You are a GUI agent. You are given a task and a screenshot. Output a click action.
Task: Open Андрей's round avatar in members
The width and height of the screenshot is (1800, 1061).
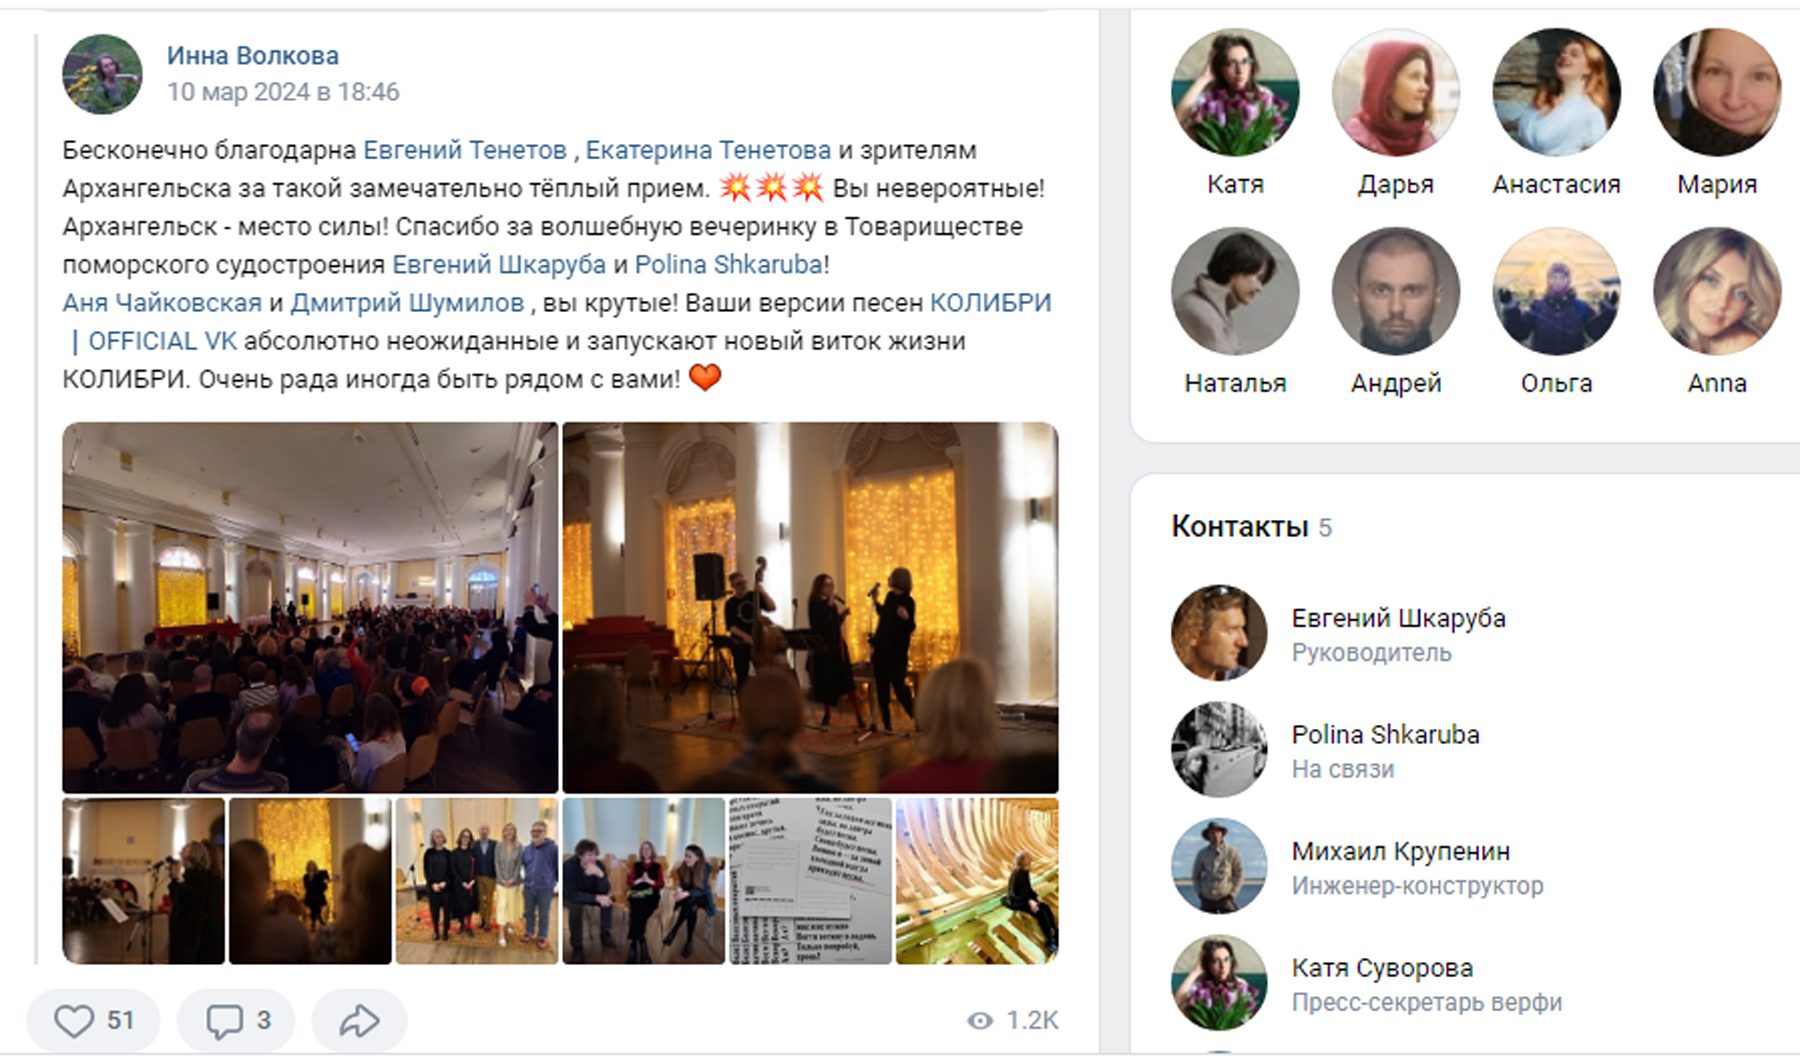click(1396, 291)
